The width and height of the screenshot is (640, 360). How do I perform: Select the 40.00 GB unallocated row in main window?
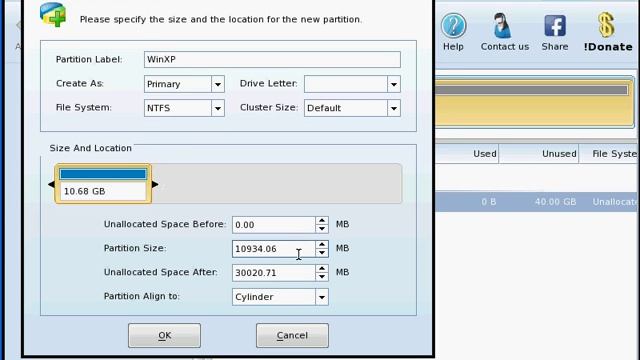537,202
